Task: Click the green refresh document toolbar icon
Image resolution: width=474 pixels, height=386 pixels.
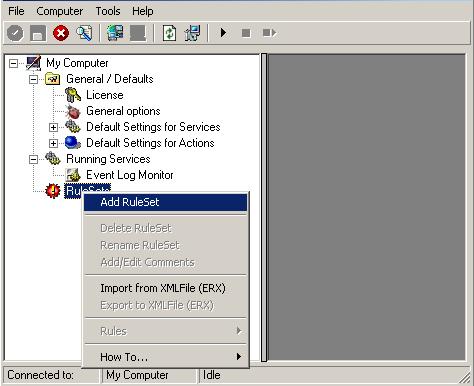Action: coord(169,33)
